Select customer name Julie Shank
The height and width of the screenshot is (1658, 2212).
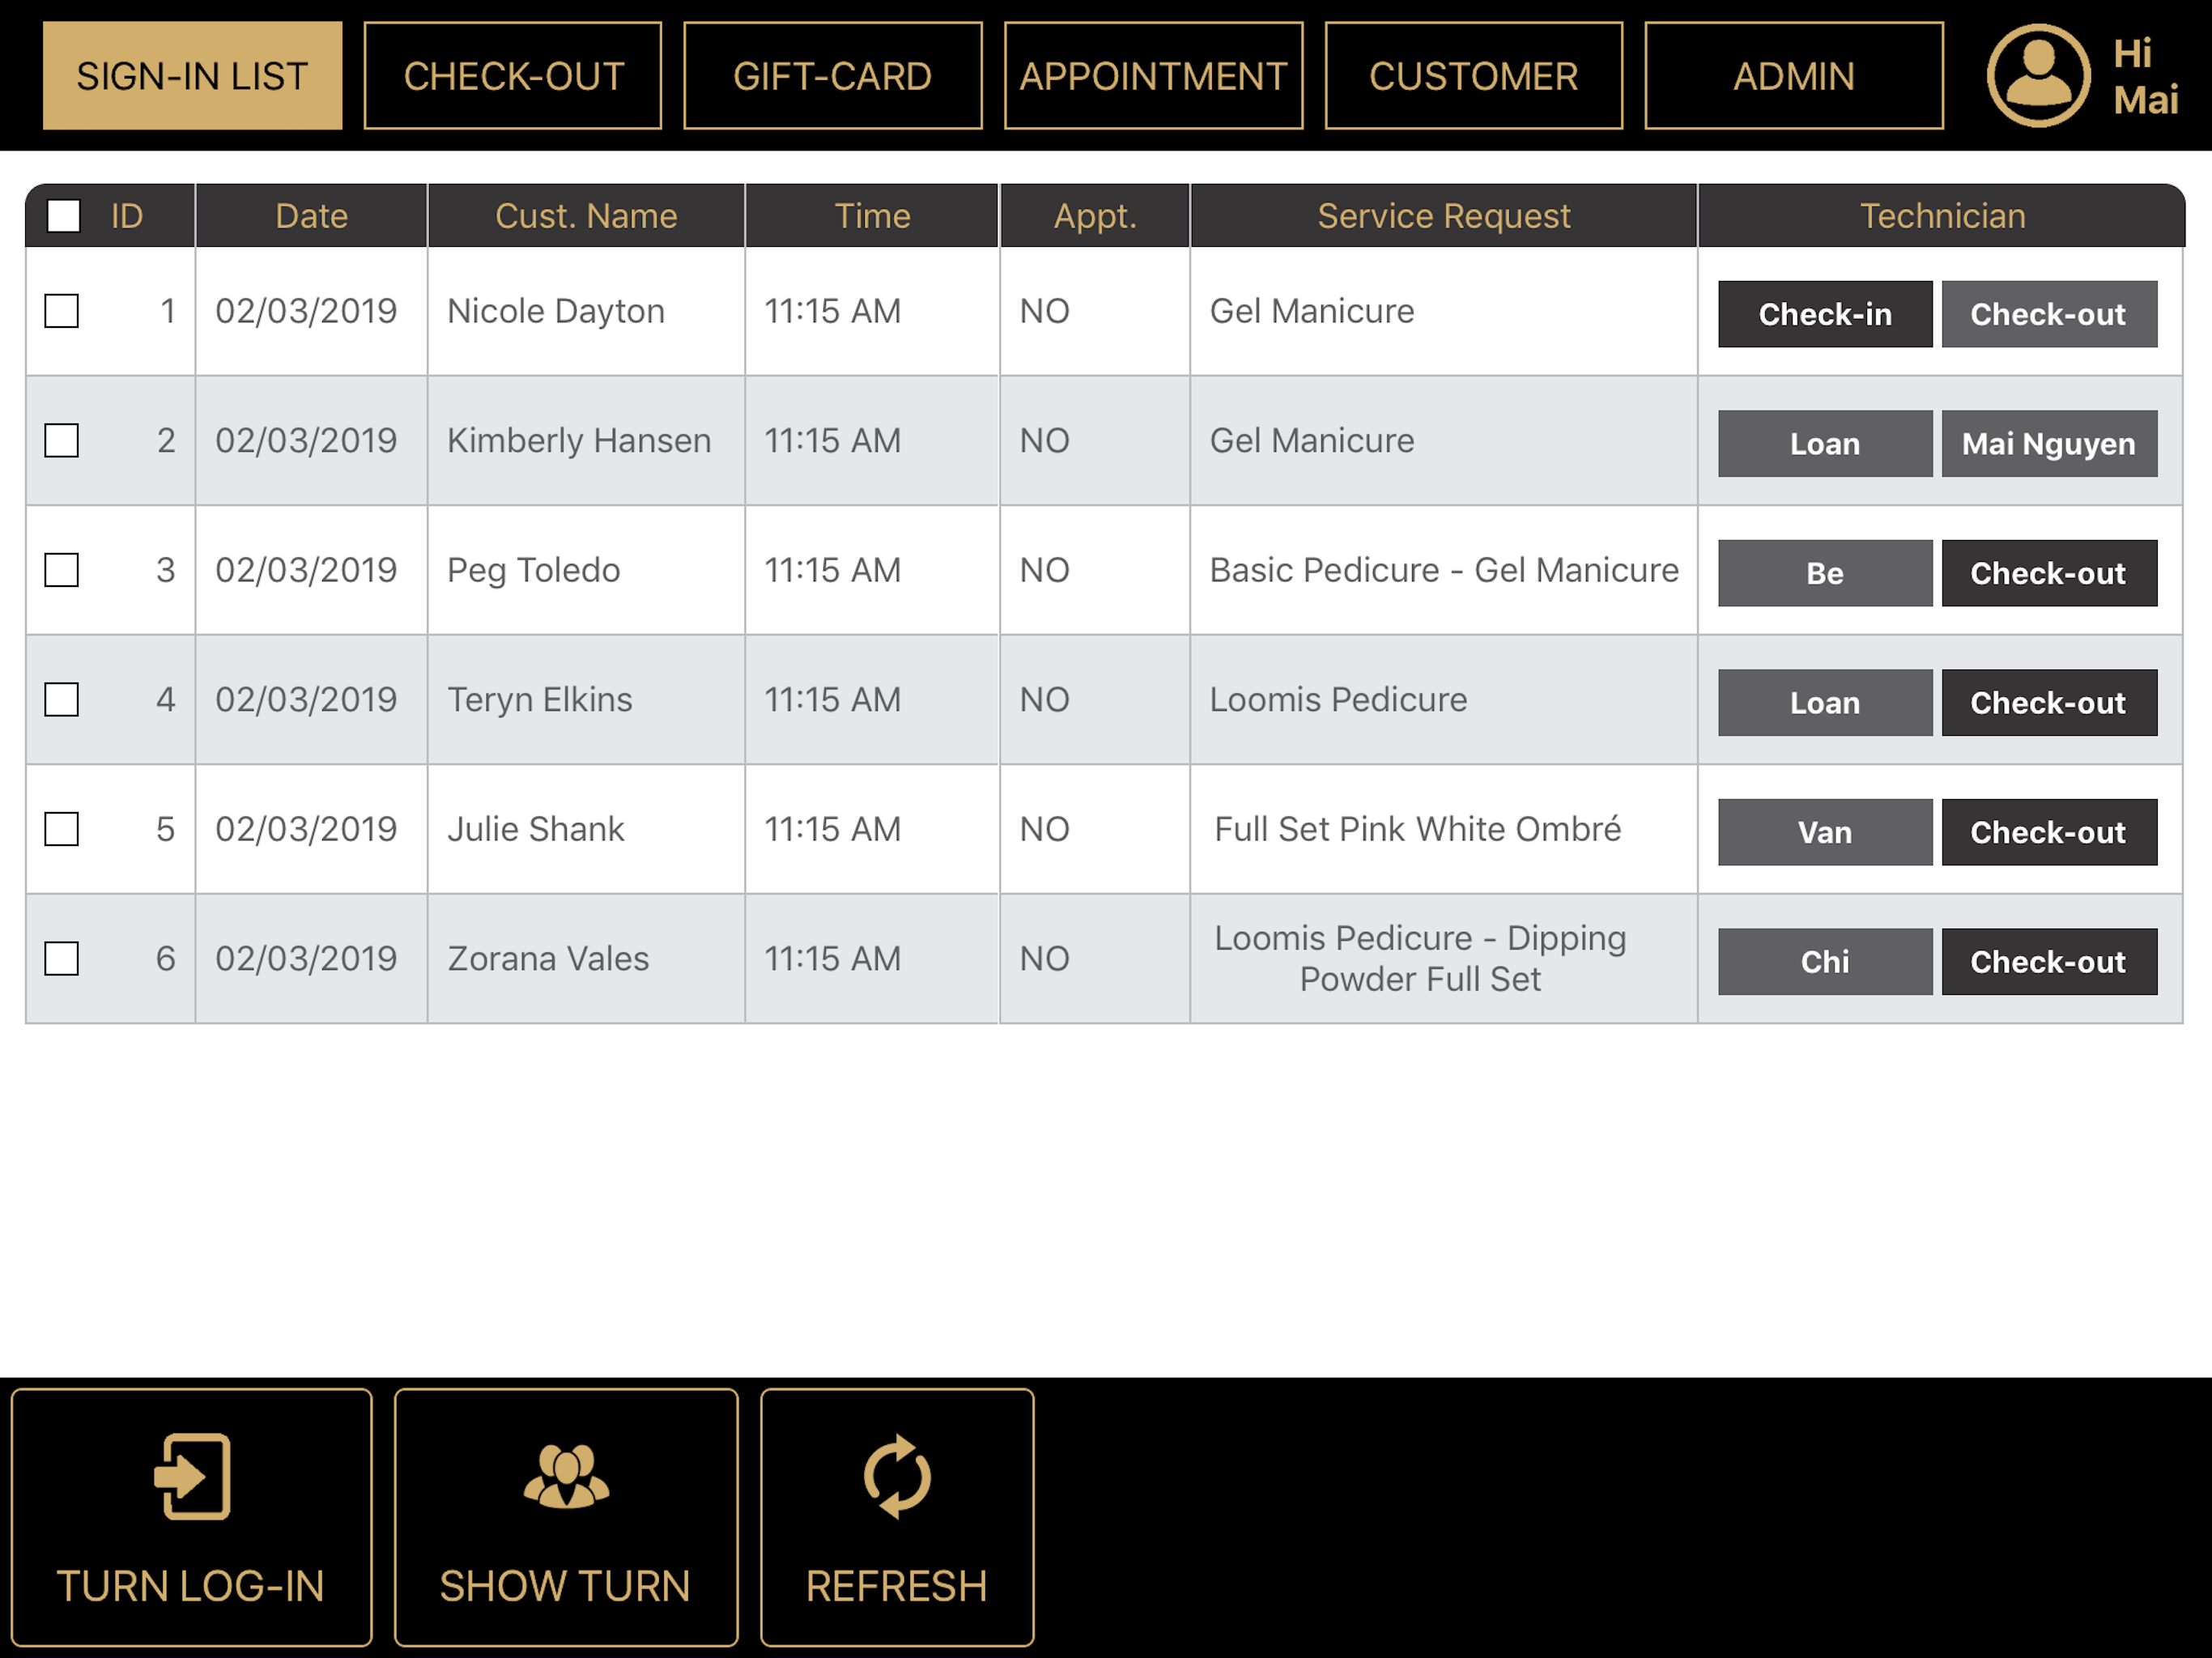click(535, 829)
